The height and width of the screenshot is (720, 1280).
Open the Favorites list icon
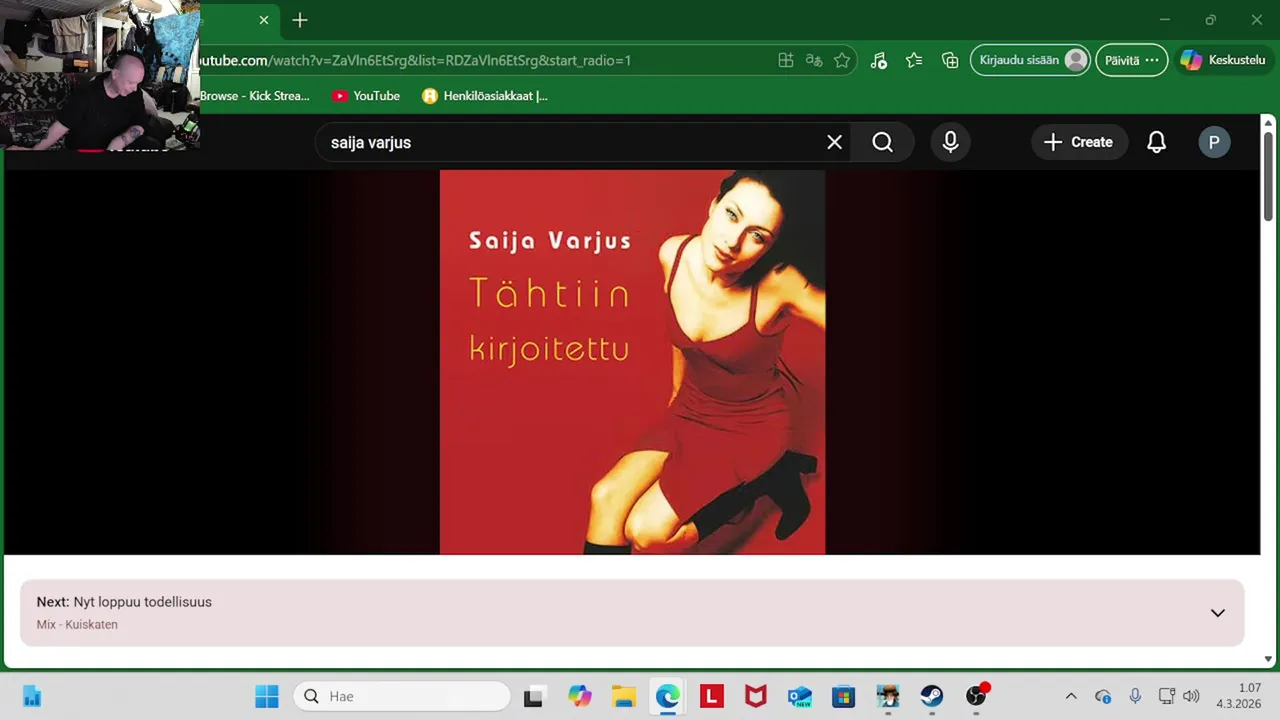[914, 60]
